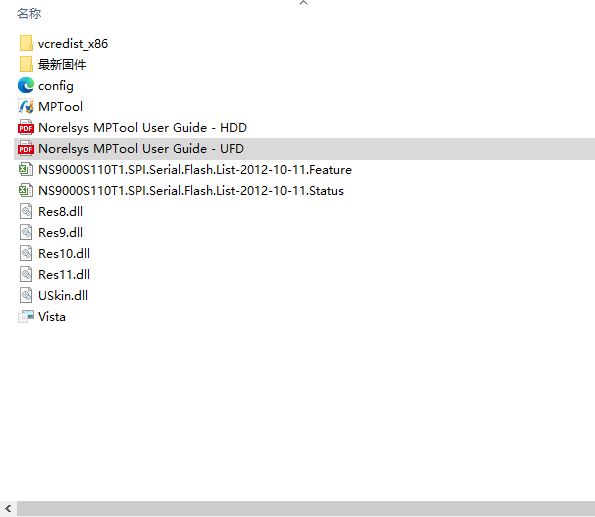Sort by the 名称 column header
595x517 pixels.
[29, 14]
